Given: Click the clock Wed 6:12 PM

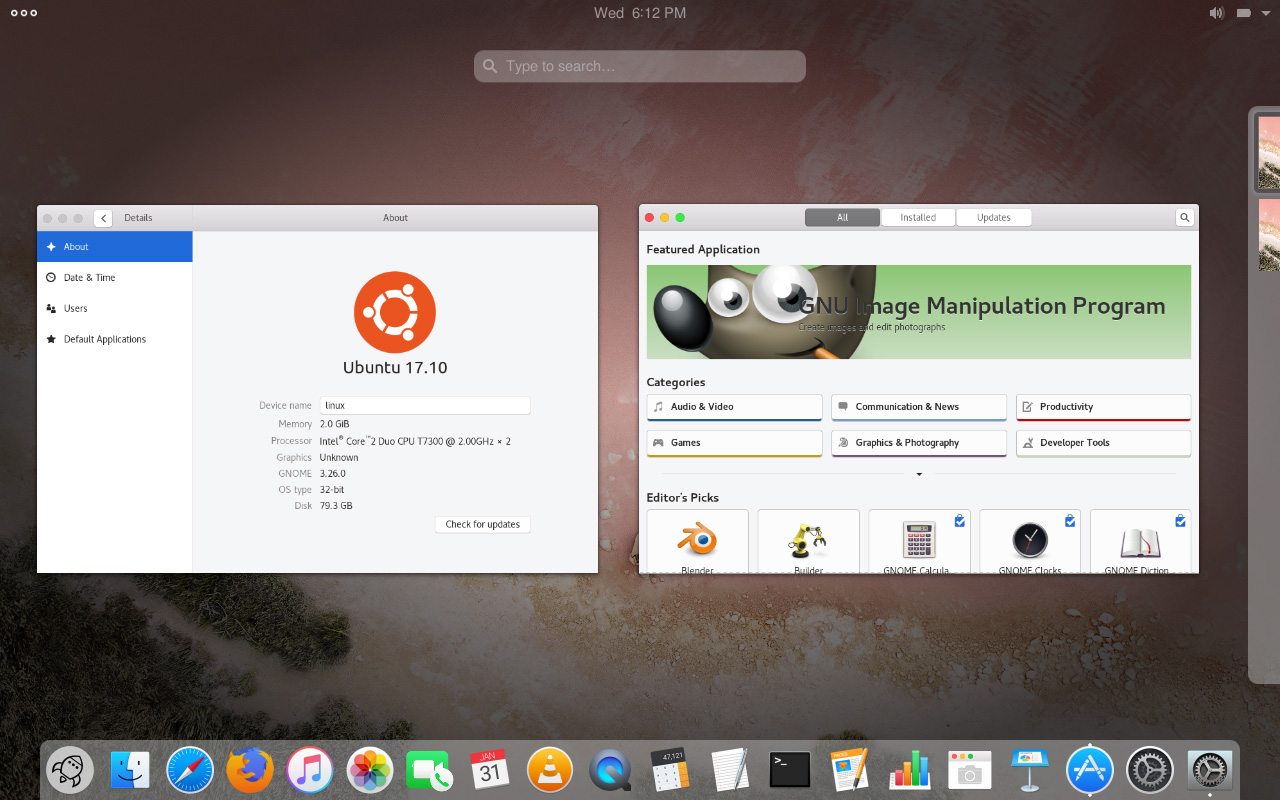Looking at the screenshot, I should pos(640,13).
